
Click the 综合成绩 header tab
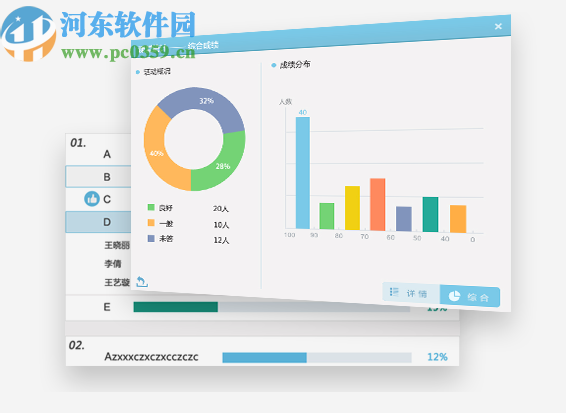pos(203,45)
